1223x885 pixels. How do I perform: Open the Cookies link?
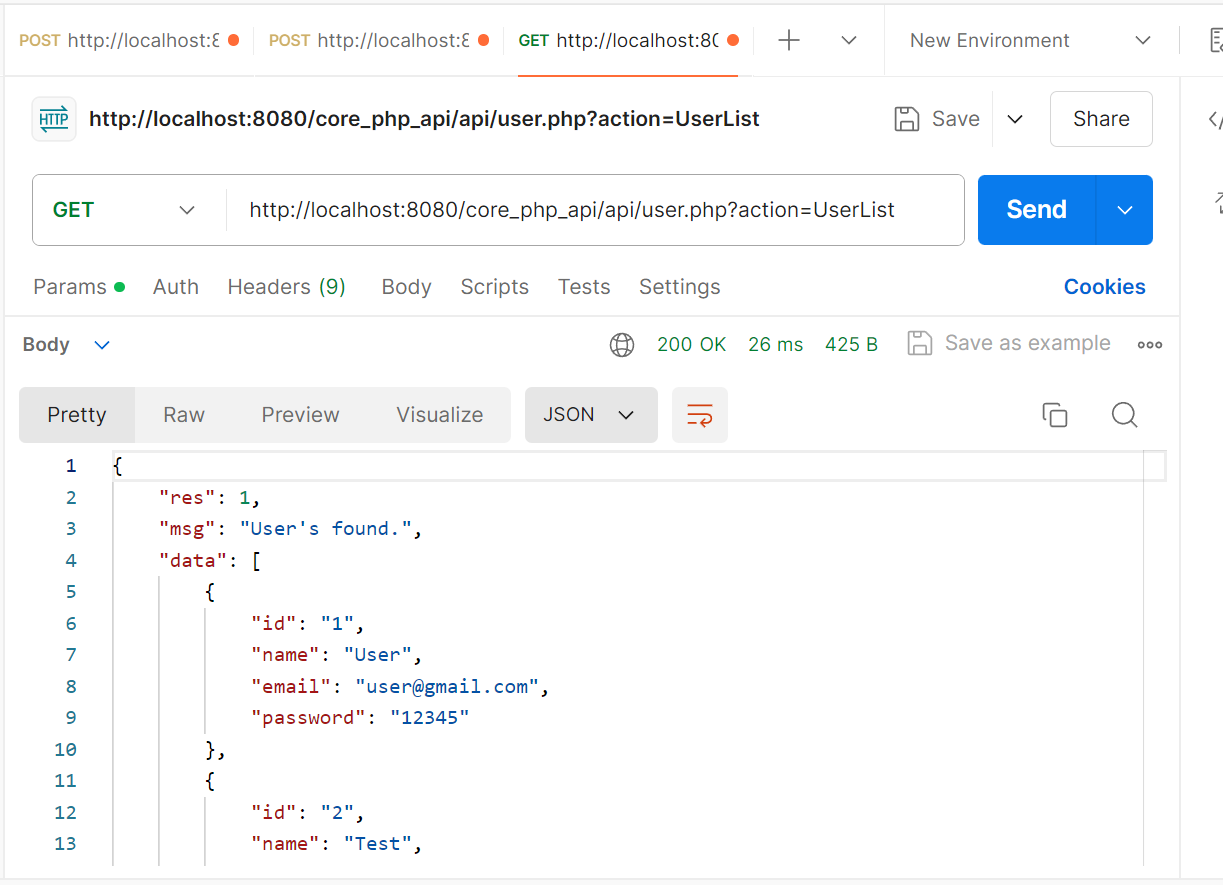[x=1105, y=287]
